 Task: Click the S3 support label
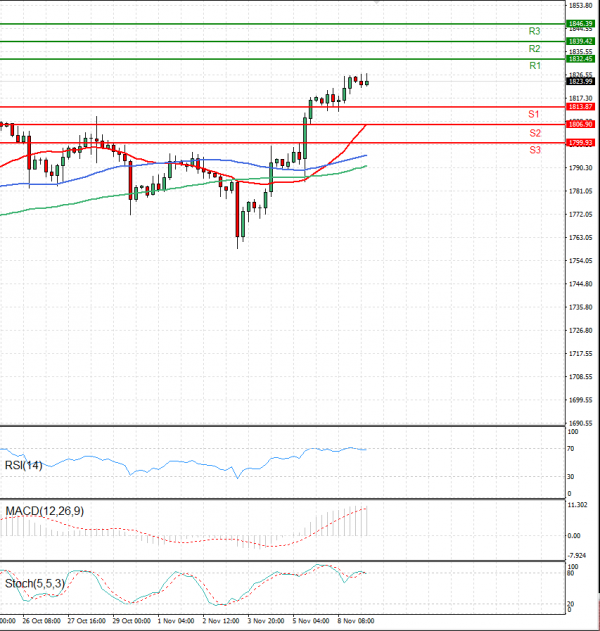point(535,150)
